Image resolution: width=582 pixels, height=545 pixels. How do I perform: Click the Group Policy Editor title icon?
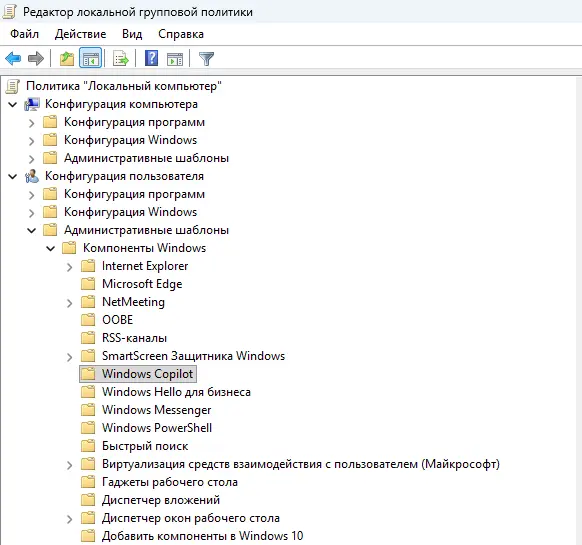pos(9,12)
